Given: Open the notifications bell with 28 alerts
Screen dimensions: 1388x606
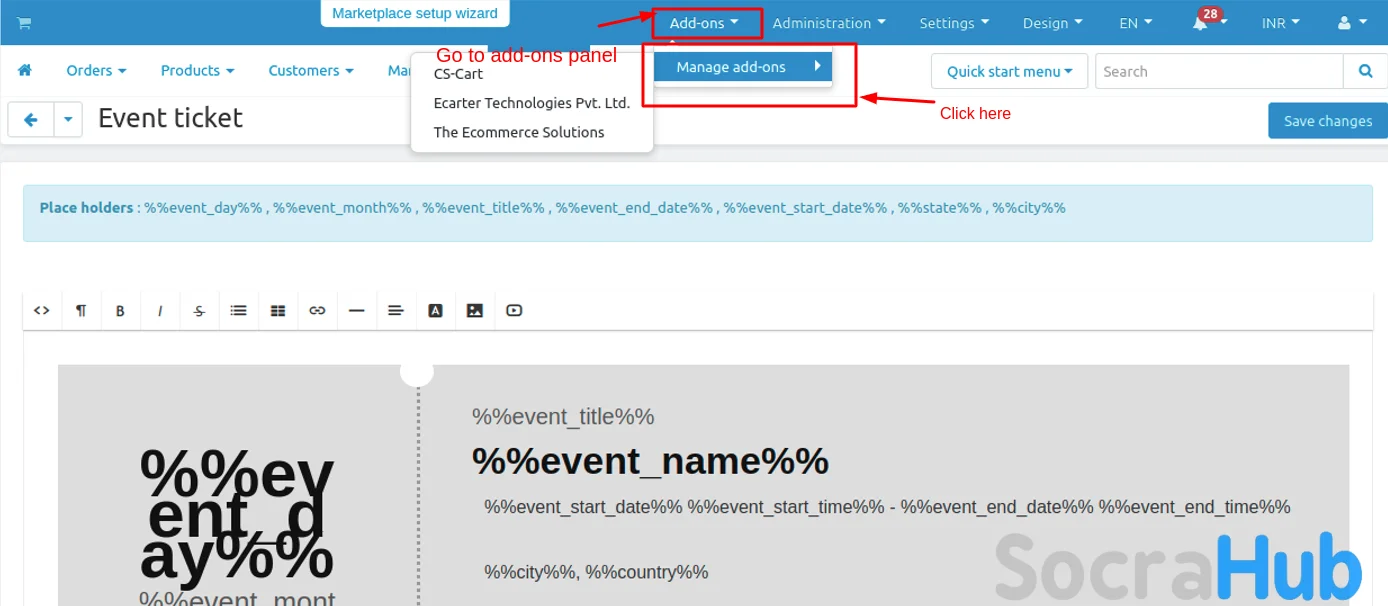Looking at the screenshot, I should [x=1202, y=23].
